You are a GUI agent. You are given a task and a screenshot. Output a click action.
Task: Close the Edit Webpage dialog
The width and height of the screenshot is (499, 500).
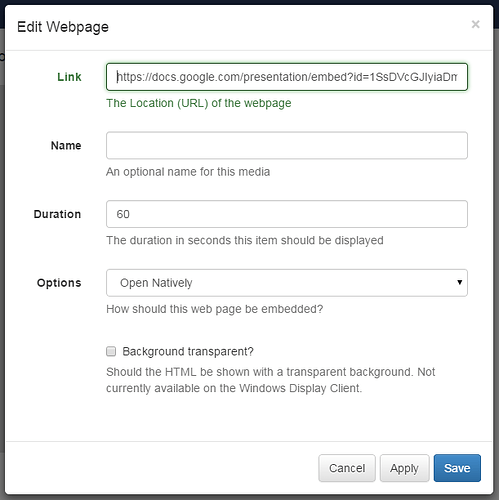[475, 24]
